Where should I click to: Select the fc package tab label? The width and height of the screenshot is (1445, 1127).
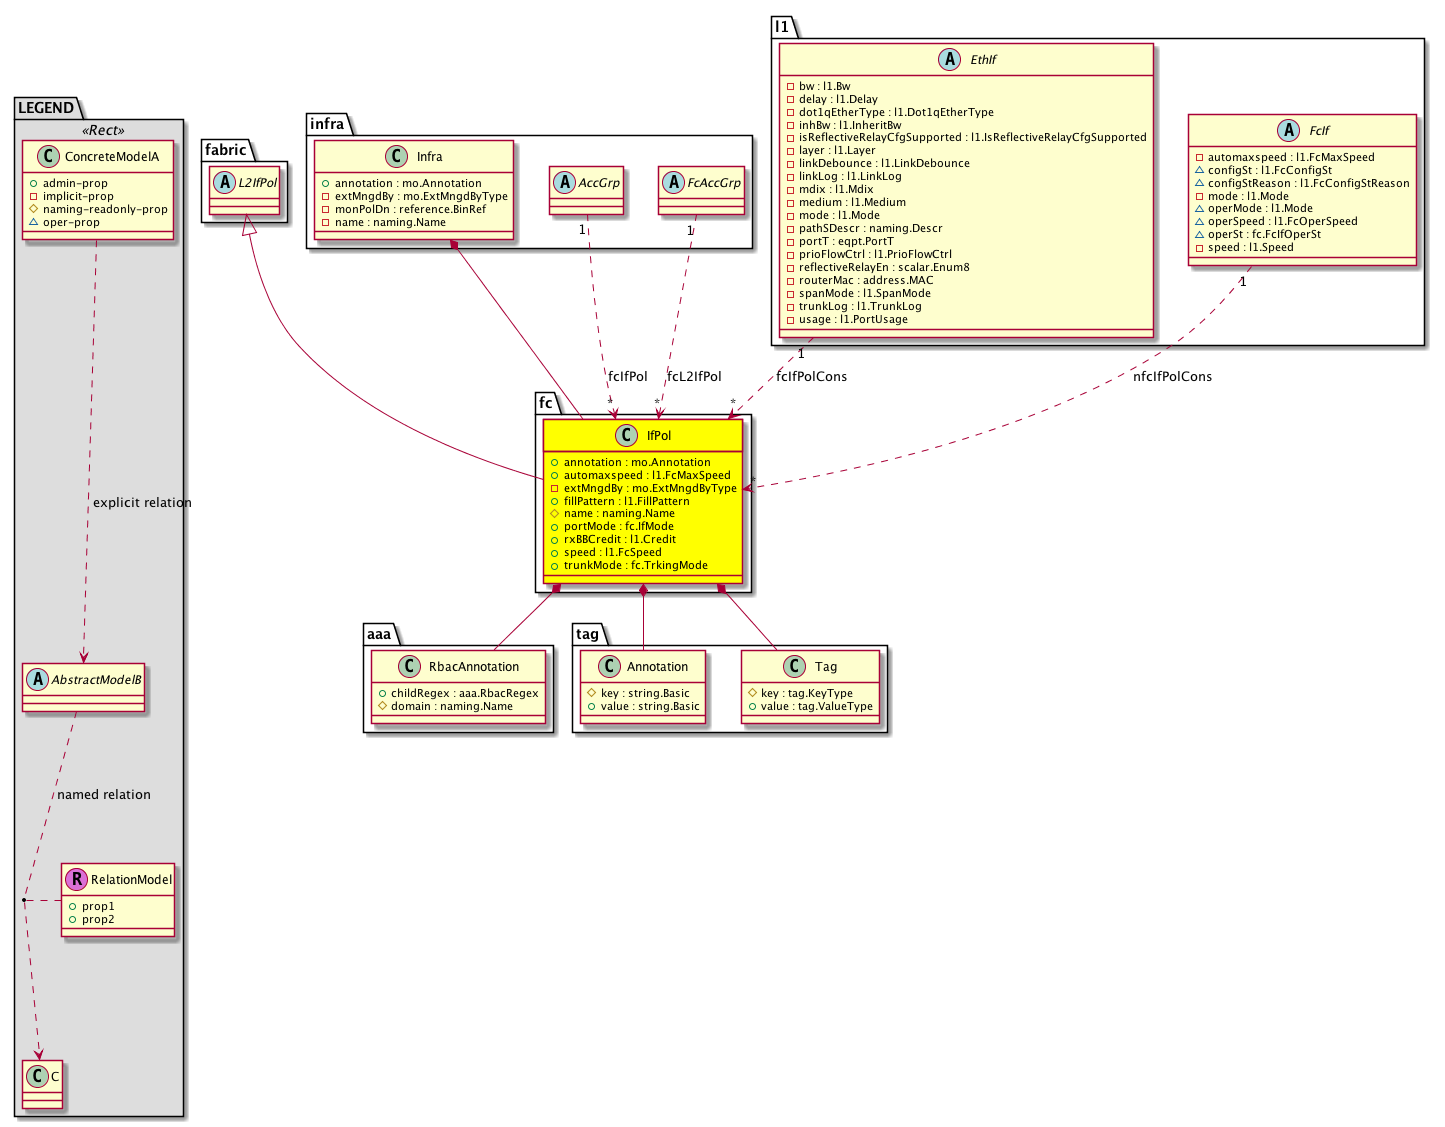point(546,403)
